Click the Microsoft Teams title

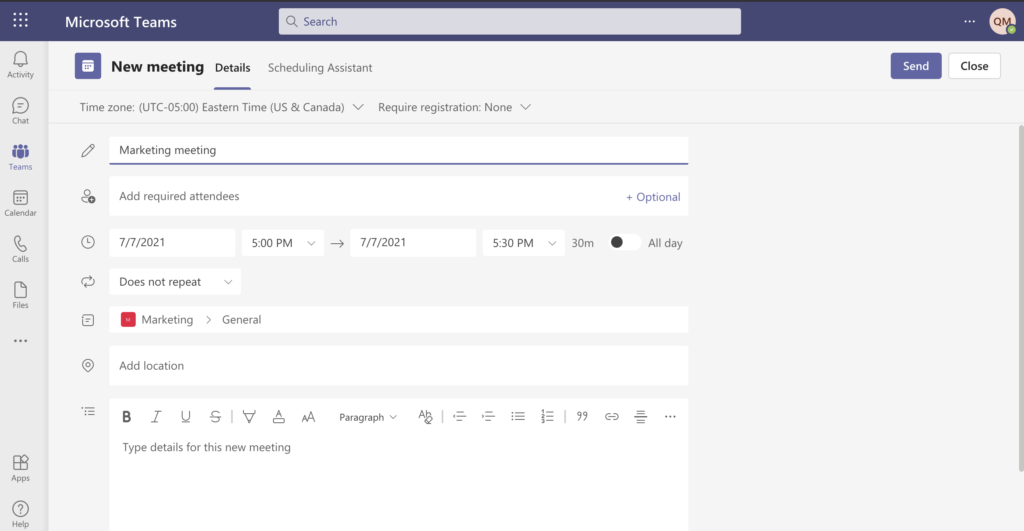[x=121, y=22]
